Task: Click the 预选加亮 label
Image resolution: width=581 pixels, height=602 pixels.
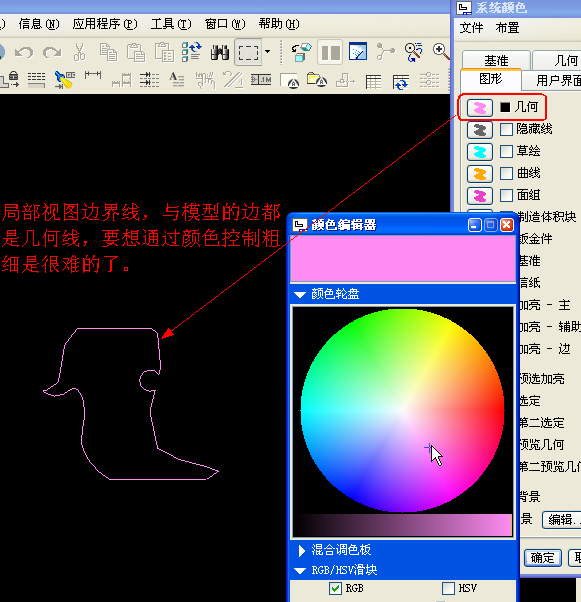Action: coord(541,379)
